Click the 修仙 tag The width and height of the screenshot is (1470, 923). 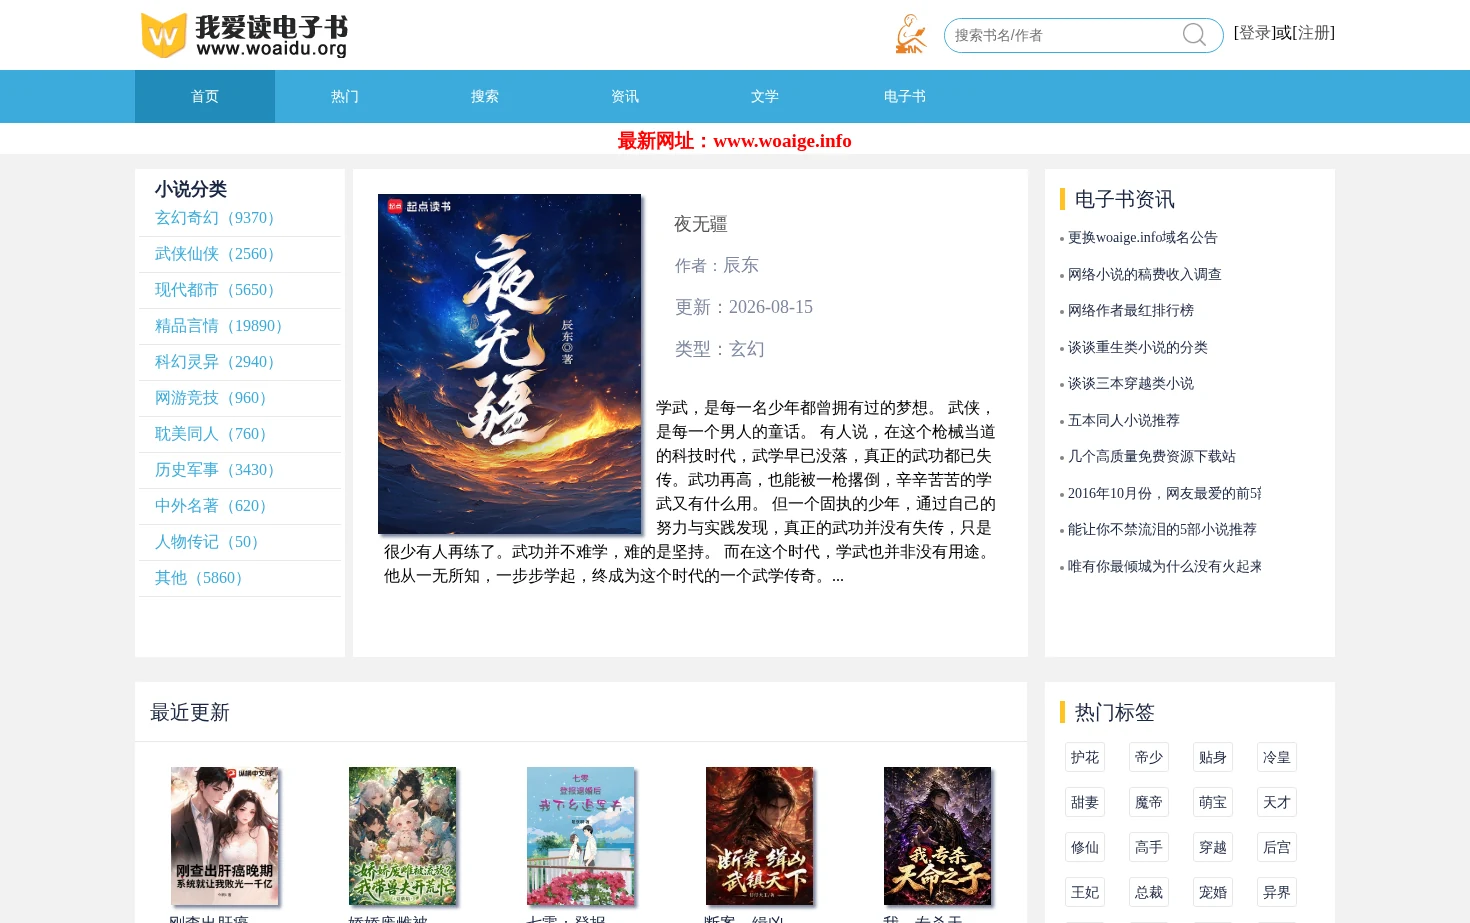[x=1085, y=847]
